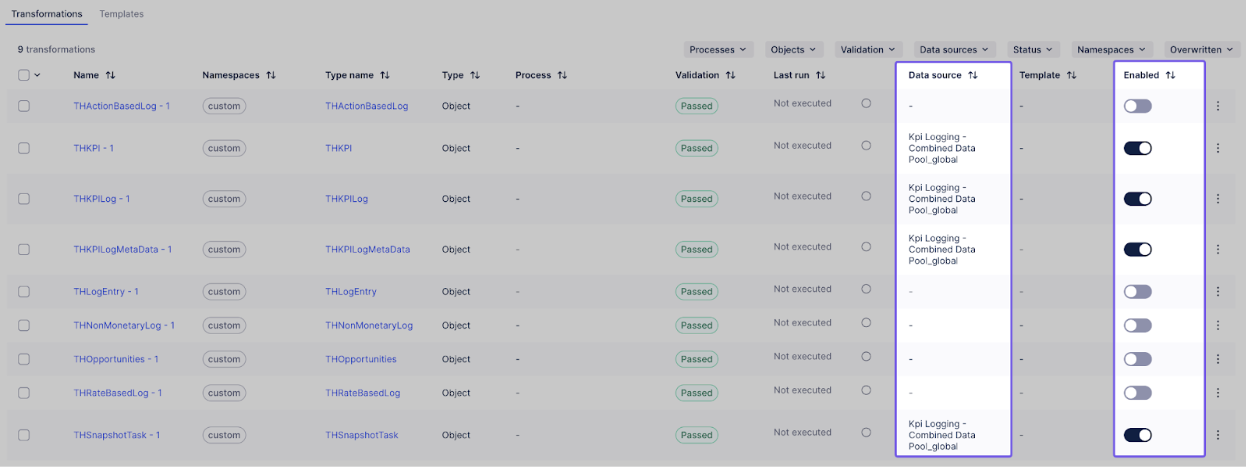The width and height of the screenshot is (1246, 474).
Task: Open the Namespaces filter dropdown
Action: tap(1112, 49)
